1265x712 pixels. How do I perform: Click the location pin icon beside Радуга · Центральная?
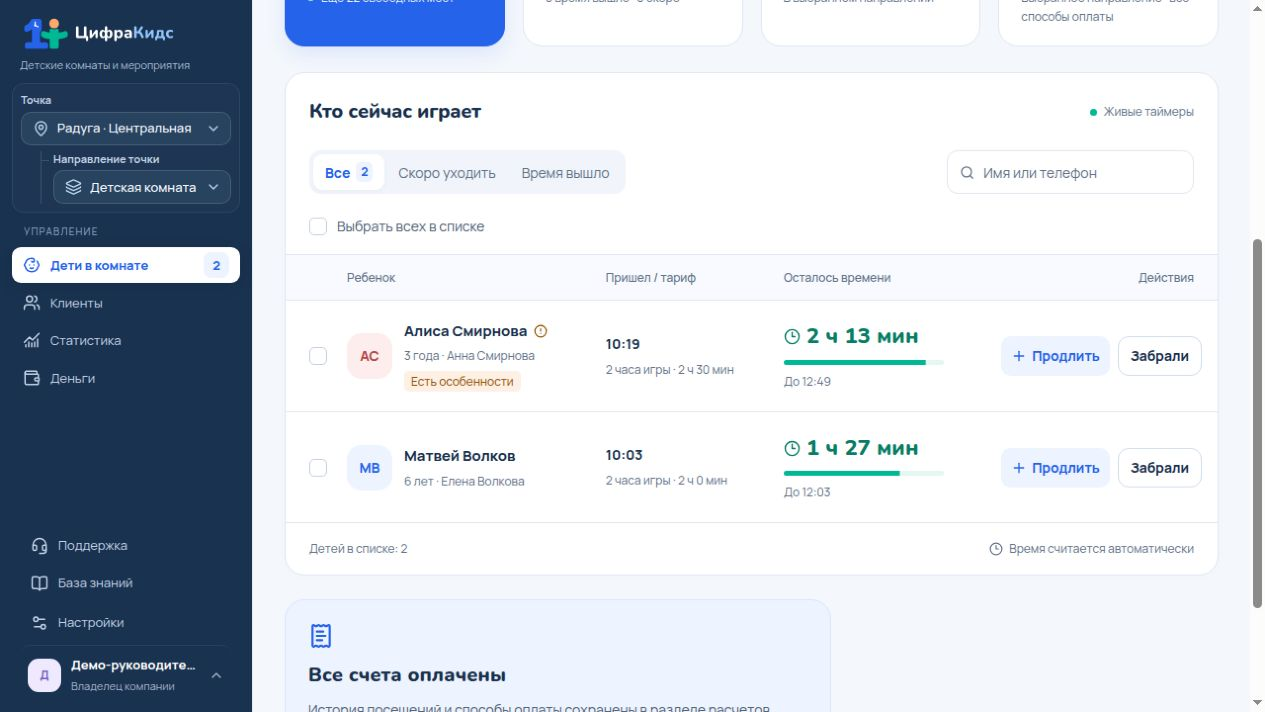click(41, 129)
